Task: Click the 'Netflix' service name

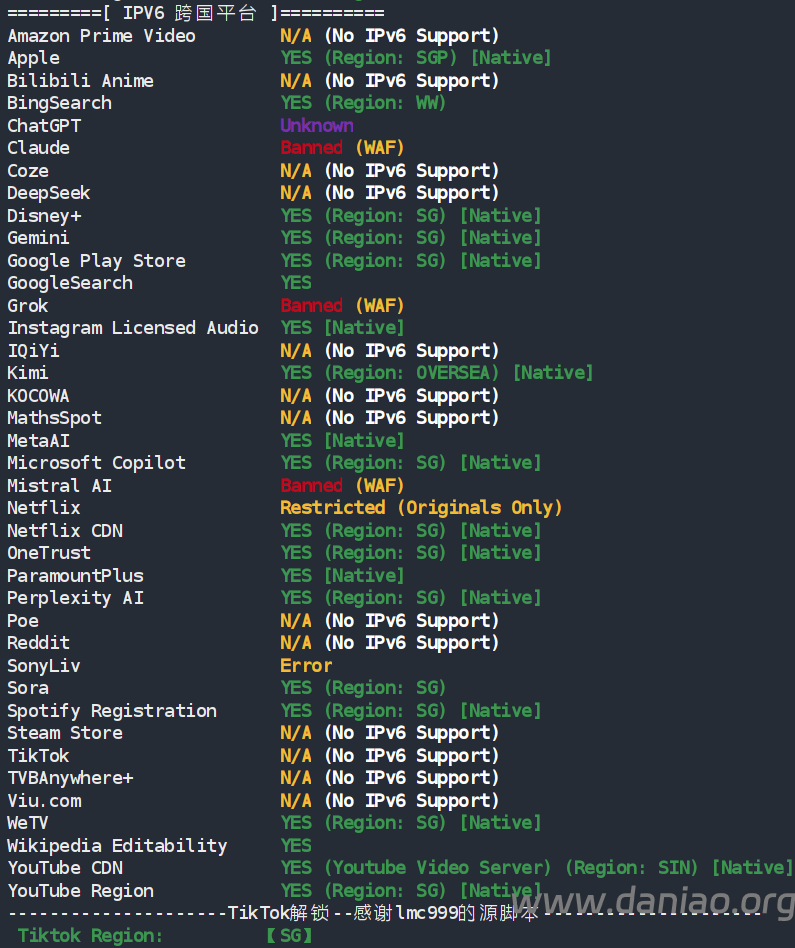Action: point(44,508)
